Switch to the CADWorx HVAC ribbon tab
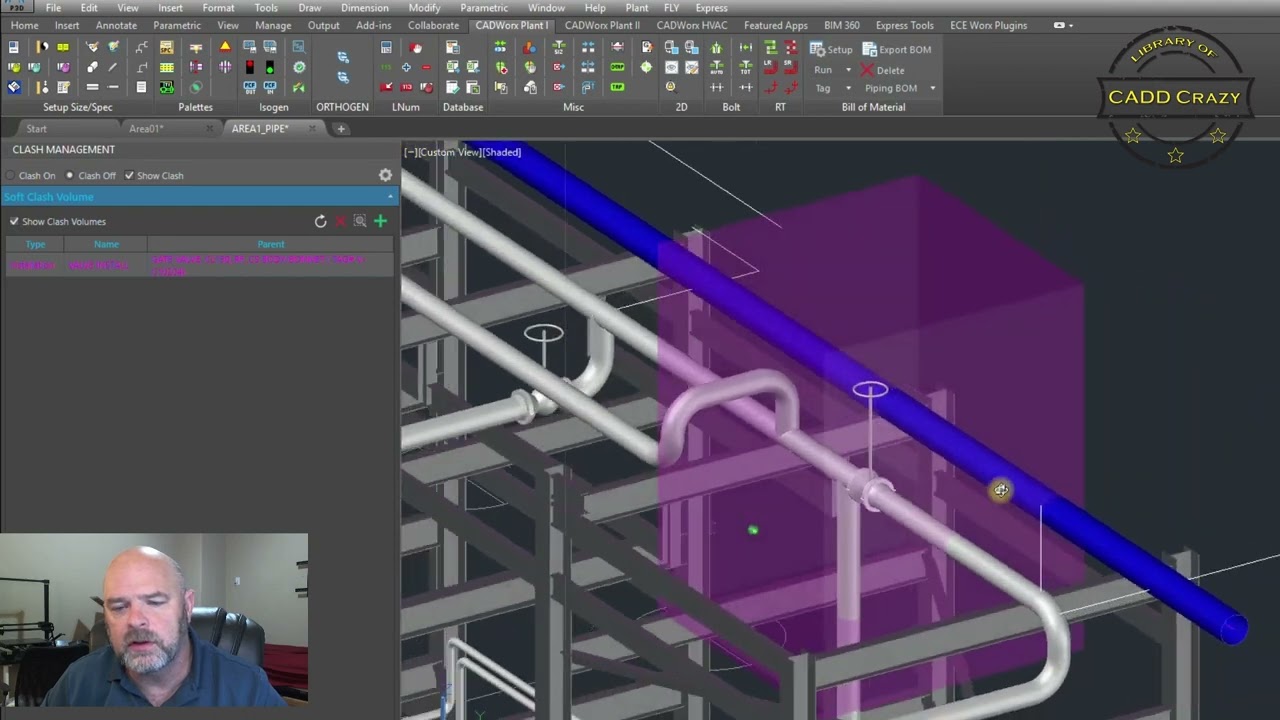Viewport: 1280px width, 720px height. (x=692, y=25)
